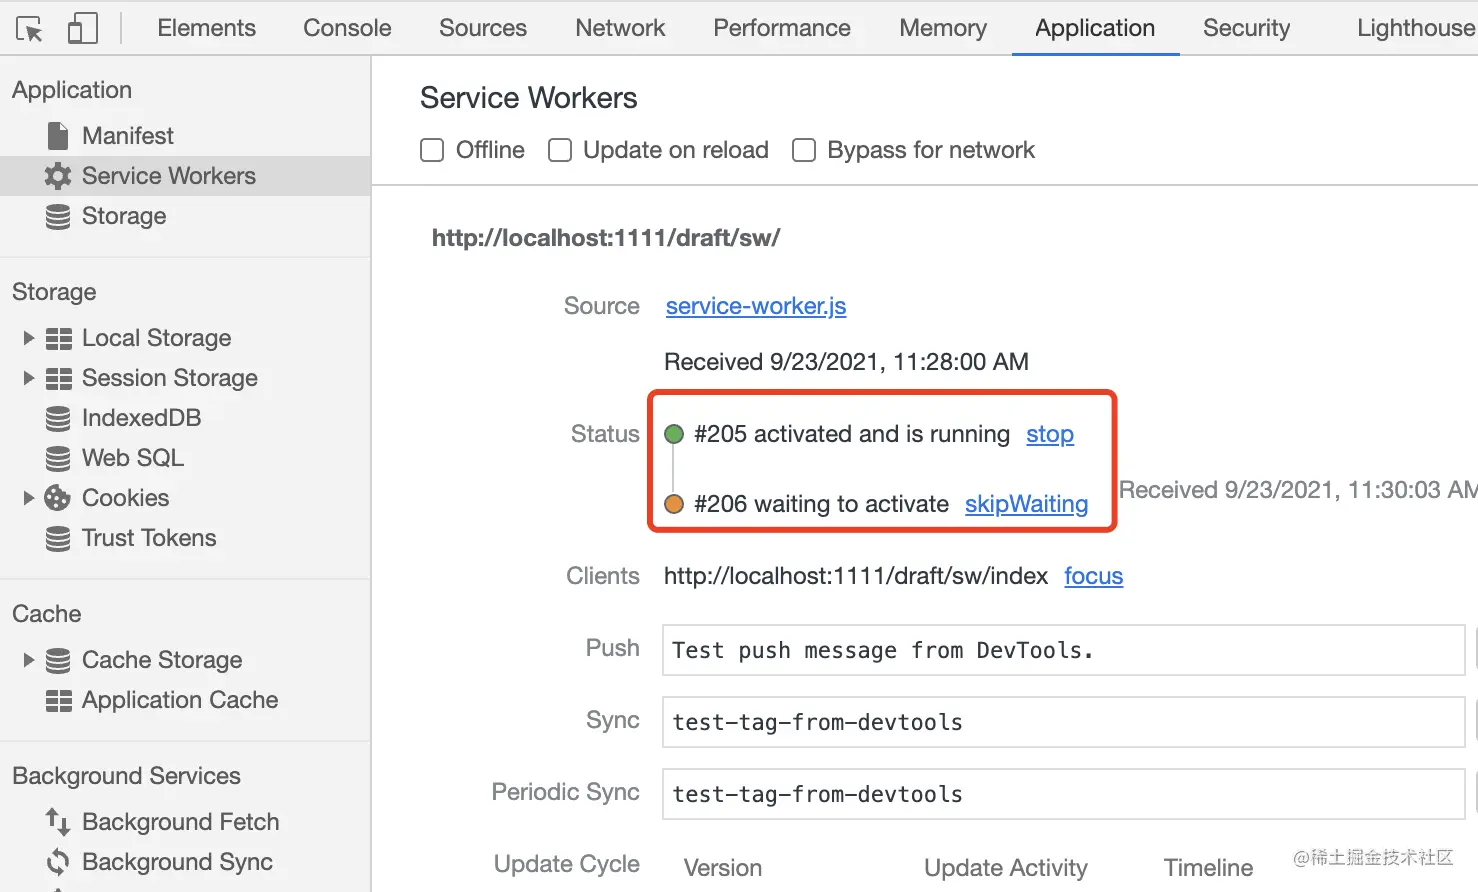Click the Background Fetch arrows icon
This screenshot has height=892, width=1478.
[x=58, y=822]
